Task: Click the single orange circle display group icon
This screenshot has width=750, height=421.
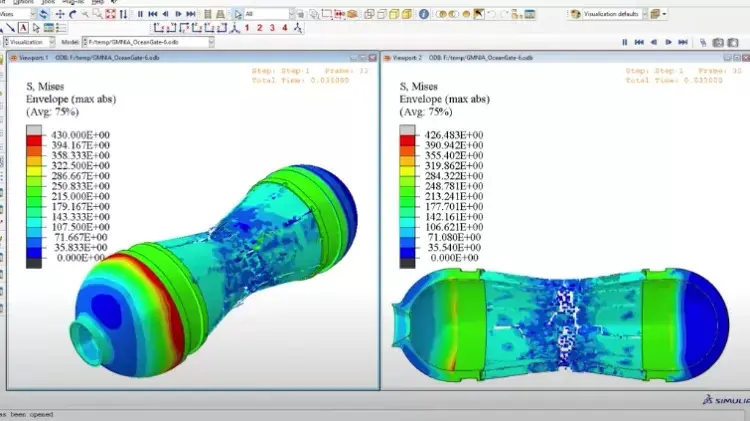Action: pos(466,14)
